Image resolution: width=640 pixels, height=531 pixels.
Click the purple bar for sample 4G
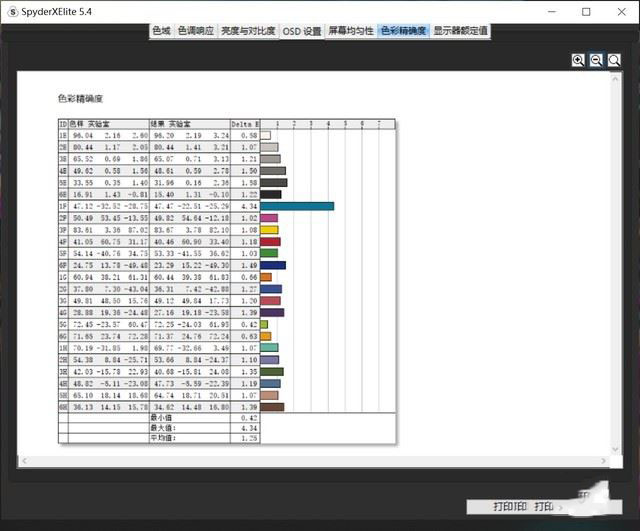click(272, 313)
